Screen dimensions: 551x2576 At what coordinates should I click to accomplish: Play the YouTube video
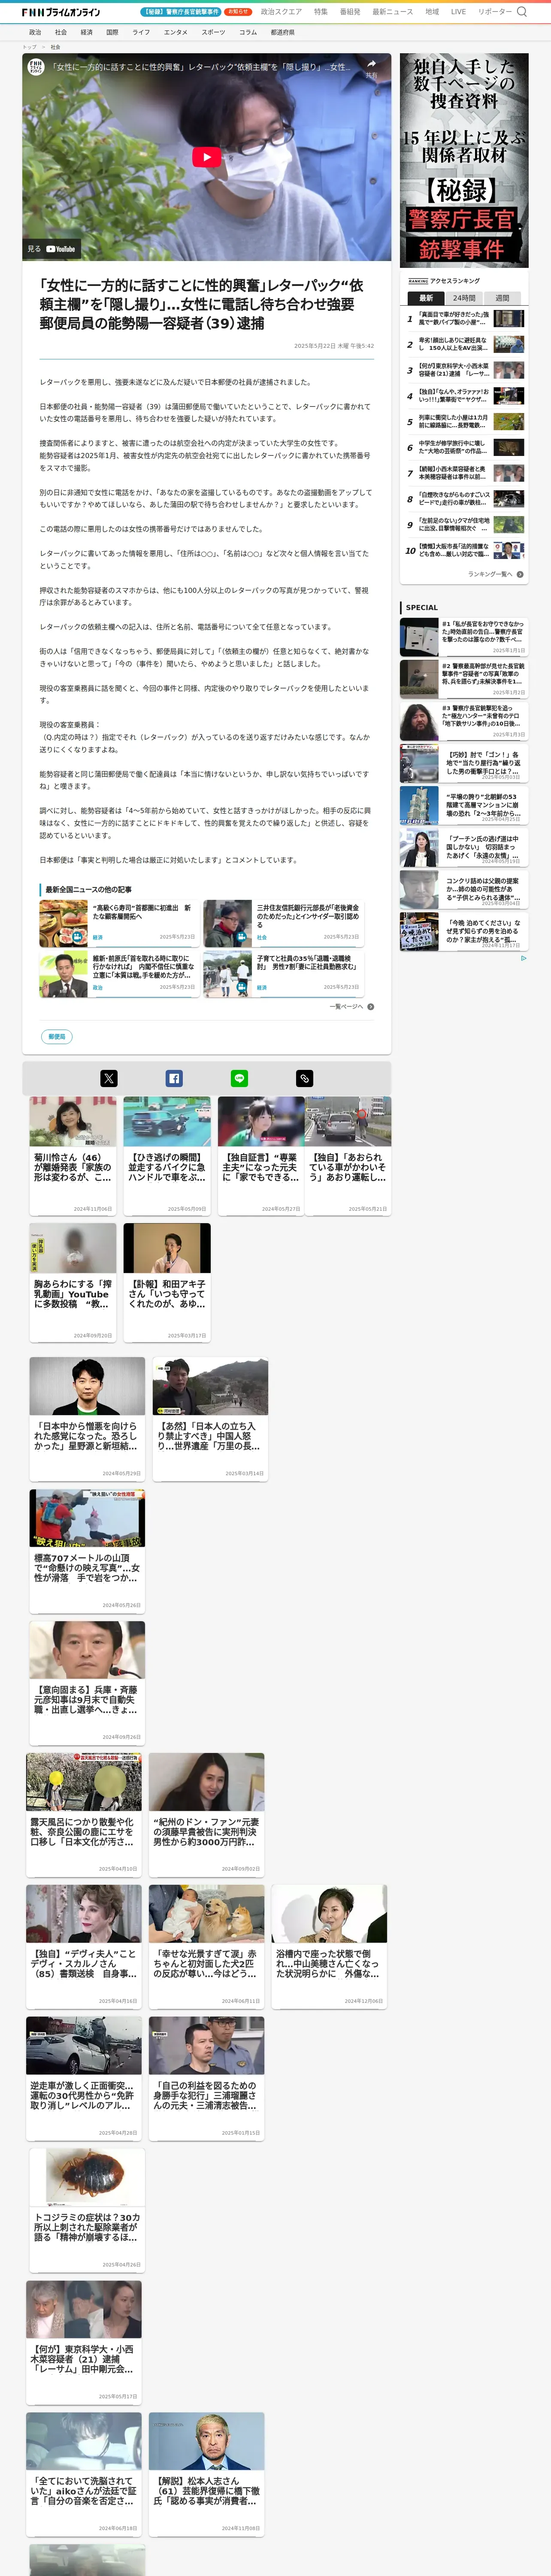207,157
